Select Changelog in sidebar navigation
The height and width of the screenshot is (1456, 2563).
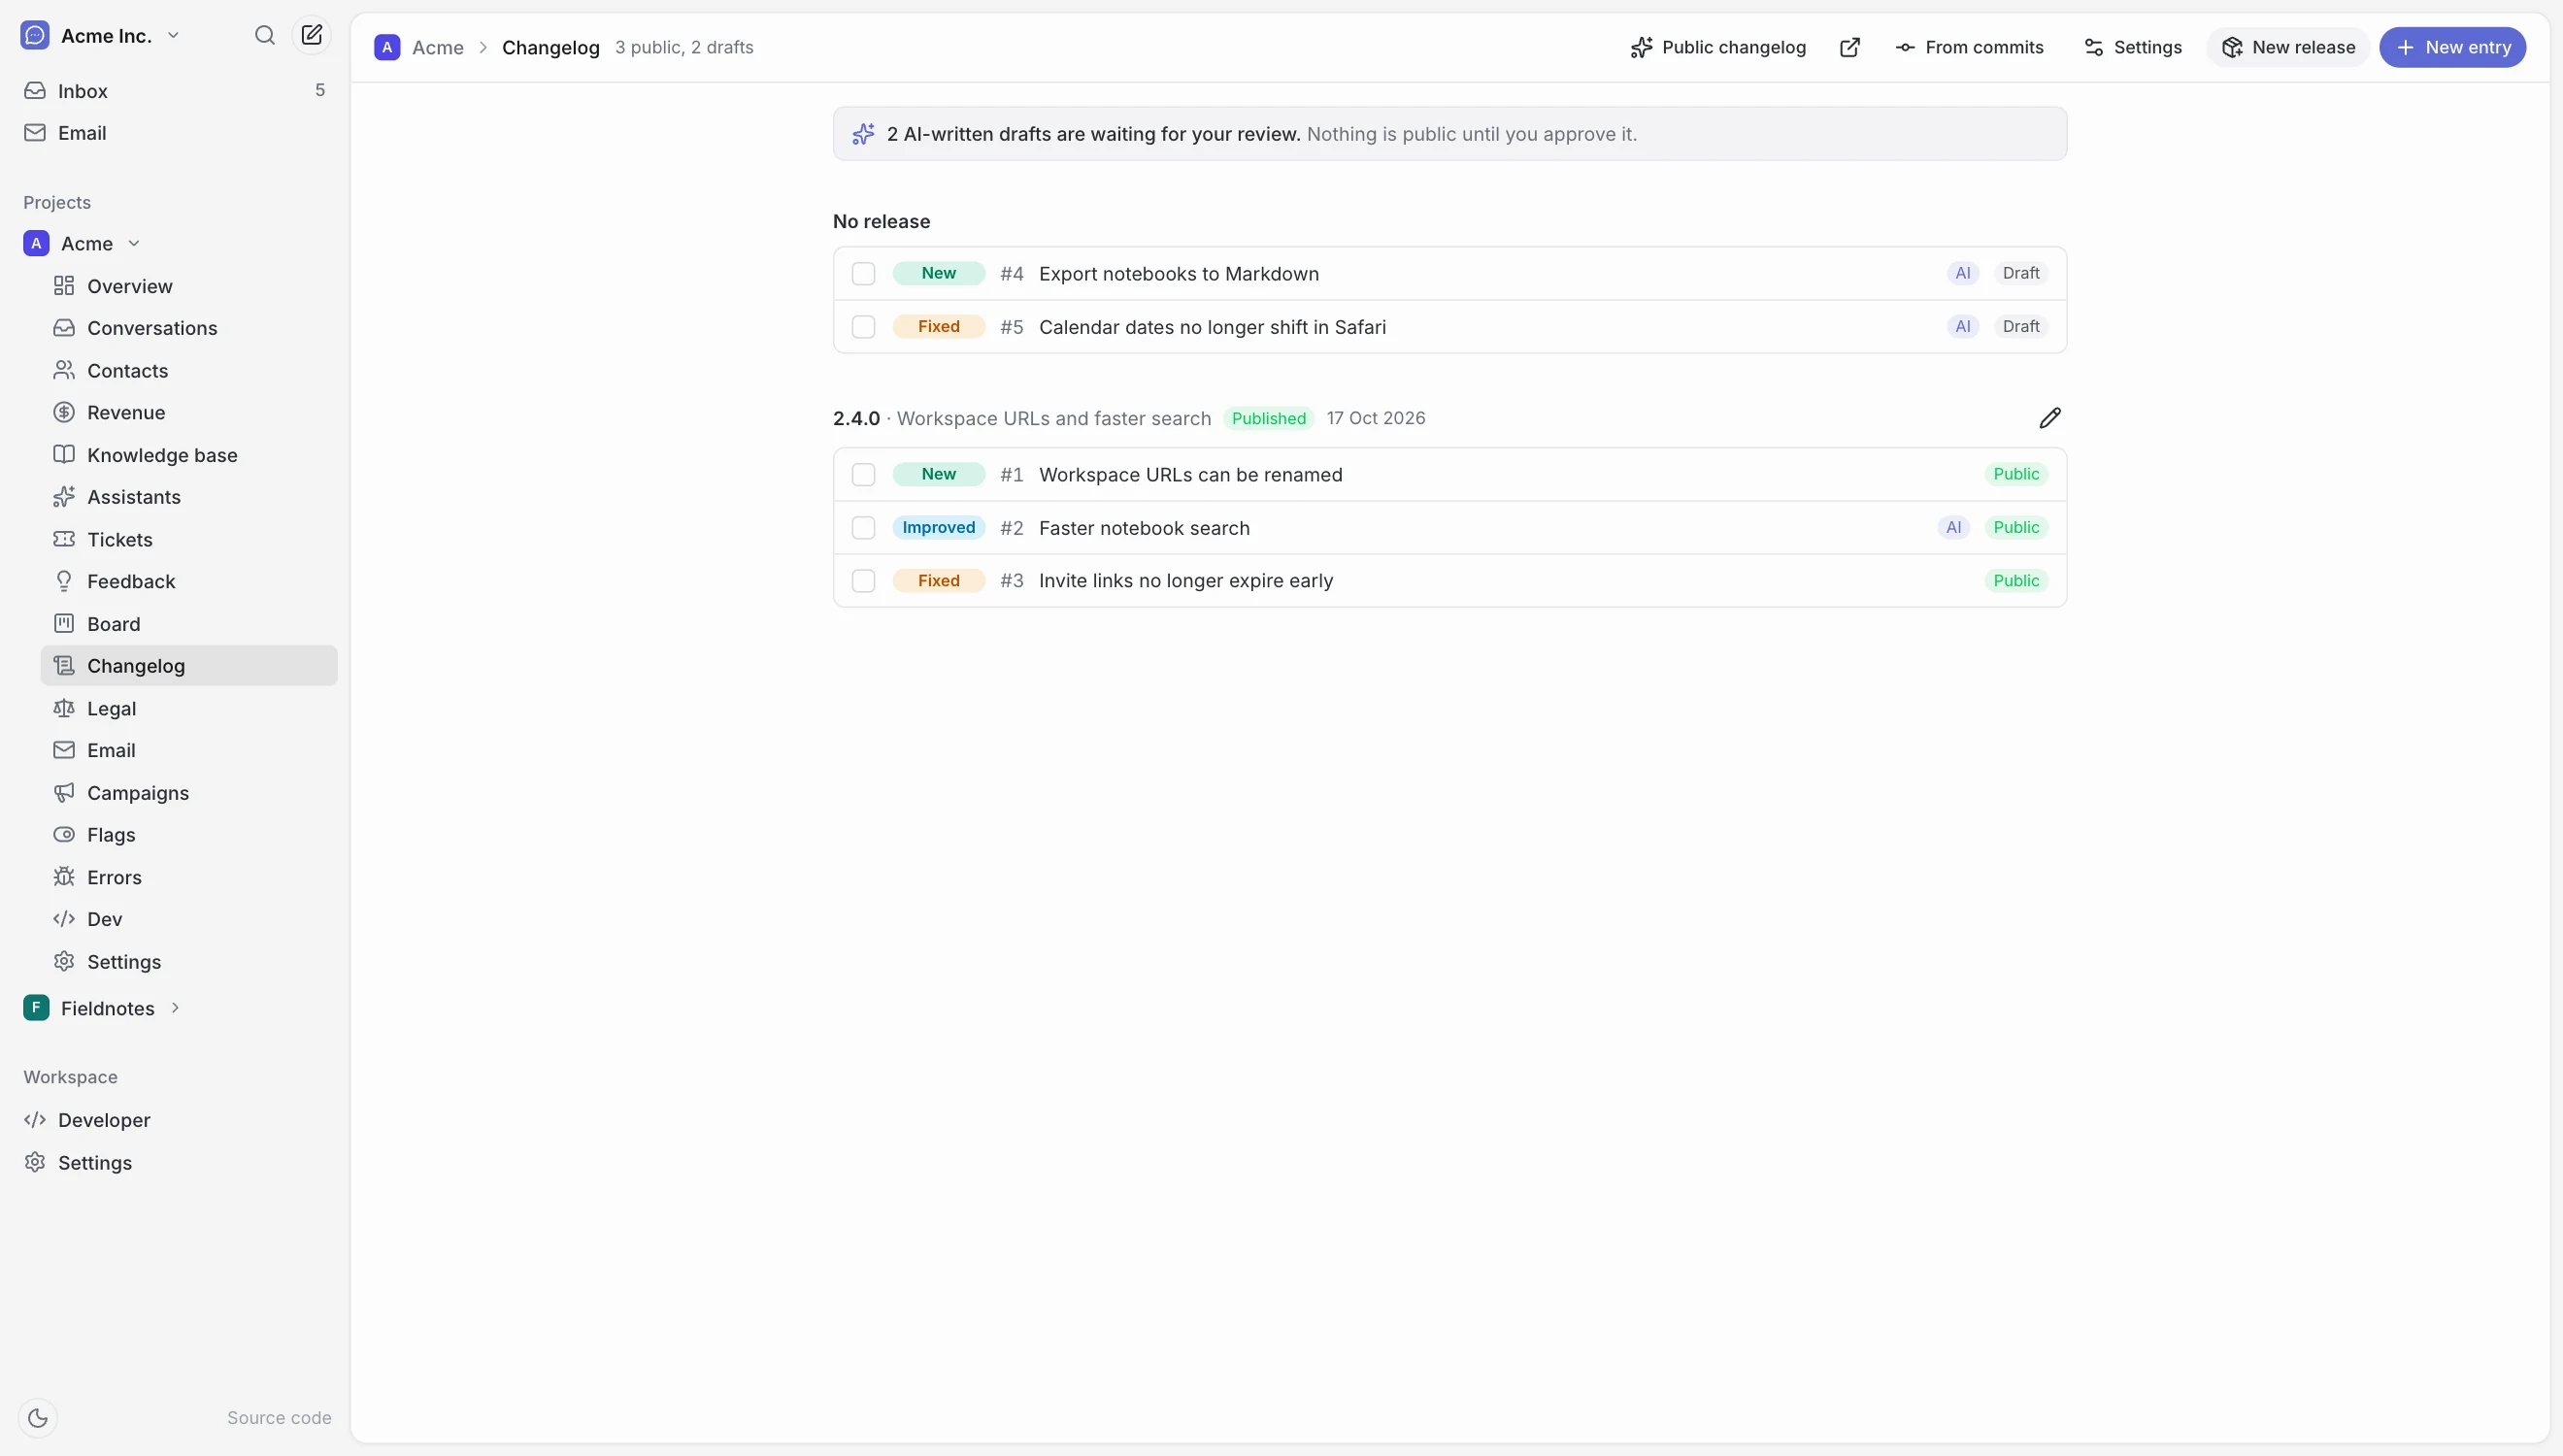pyautogui.click(x=188, y=666)
